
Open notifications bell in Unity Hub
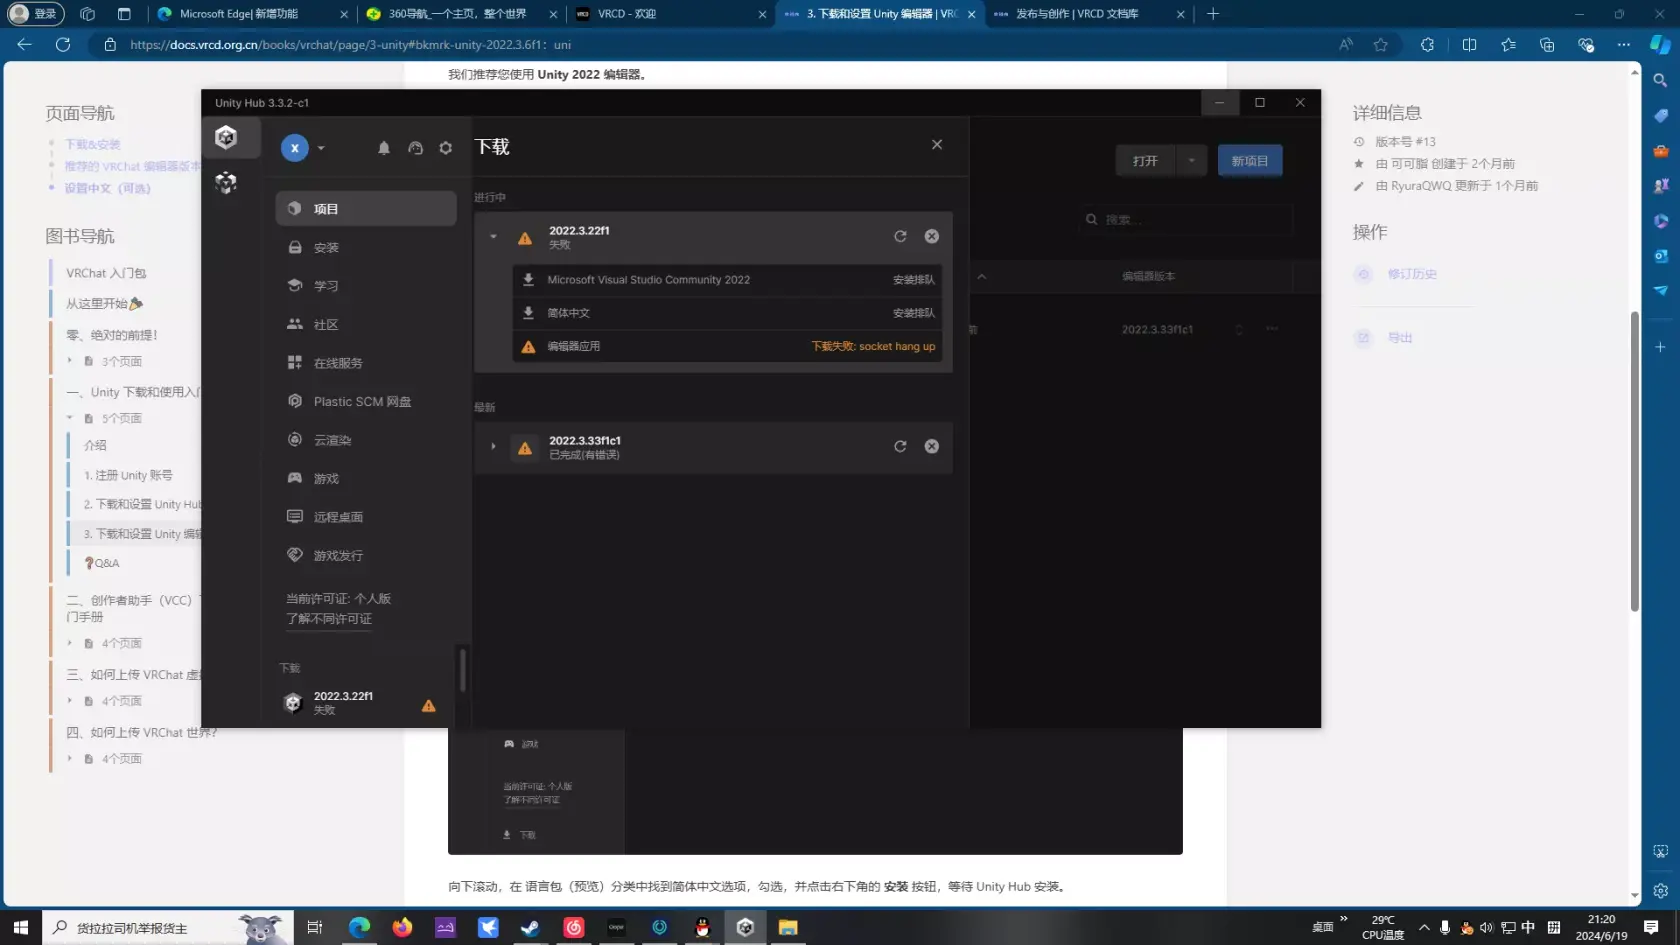(x=384, y=148)
